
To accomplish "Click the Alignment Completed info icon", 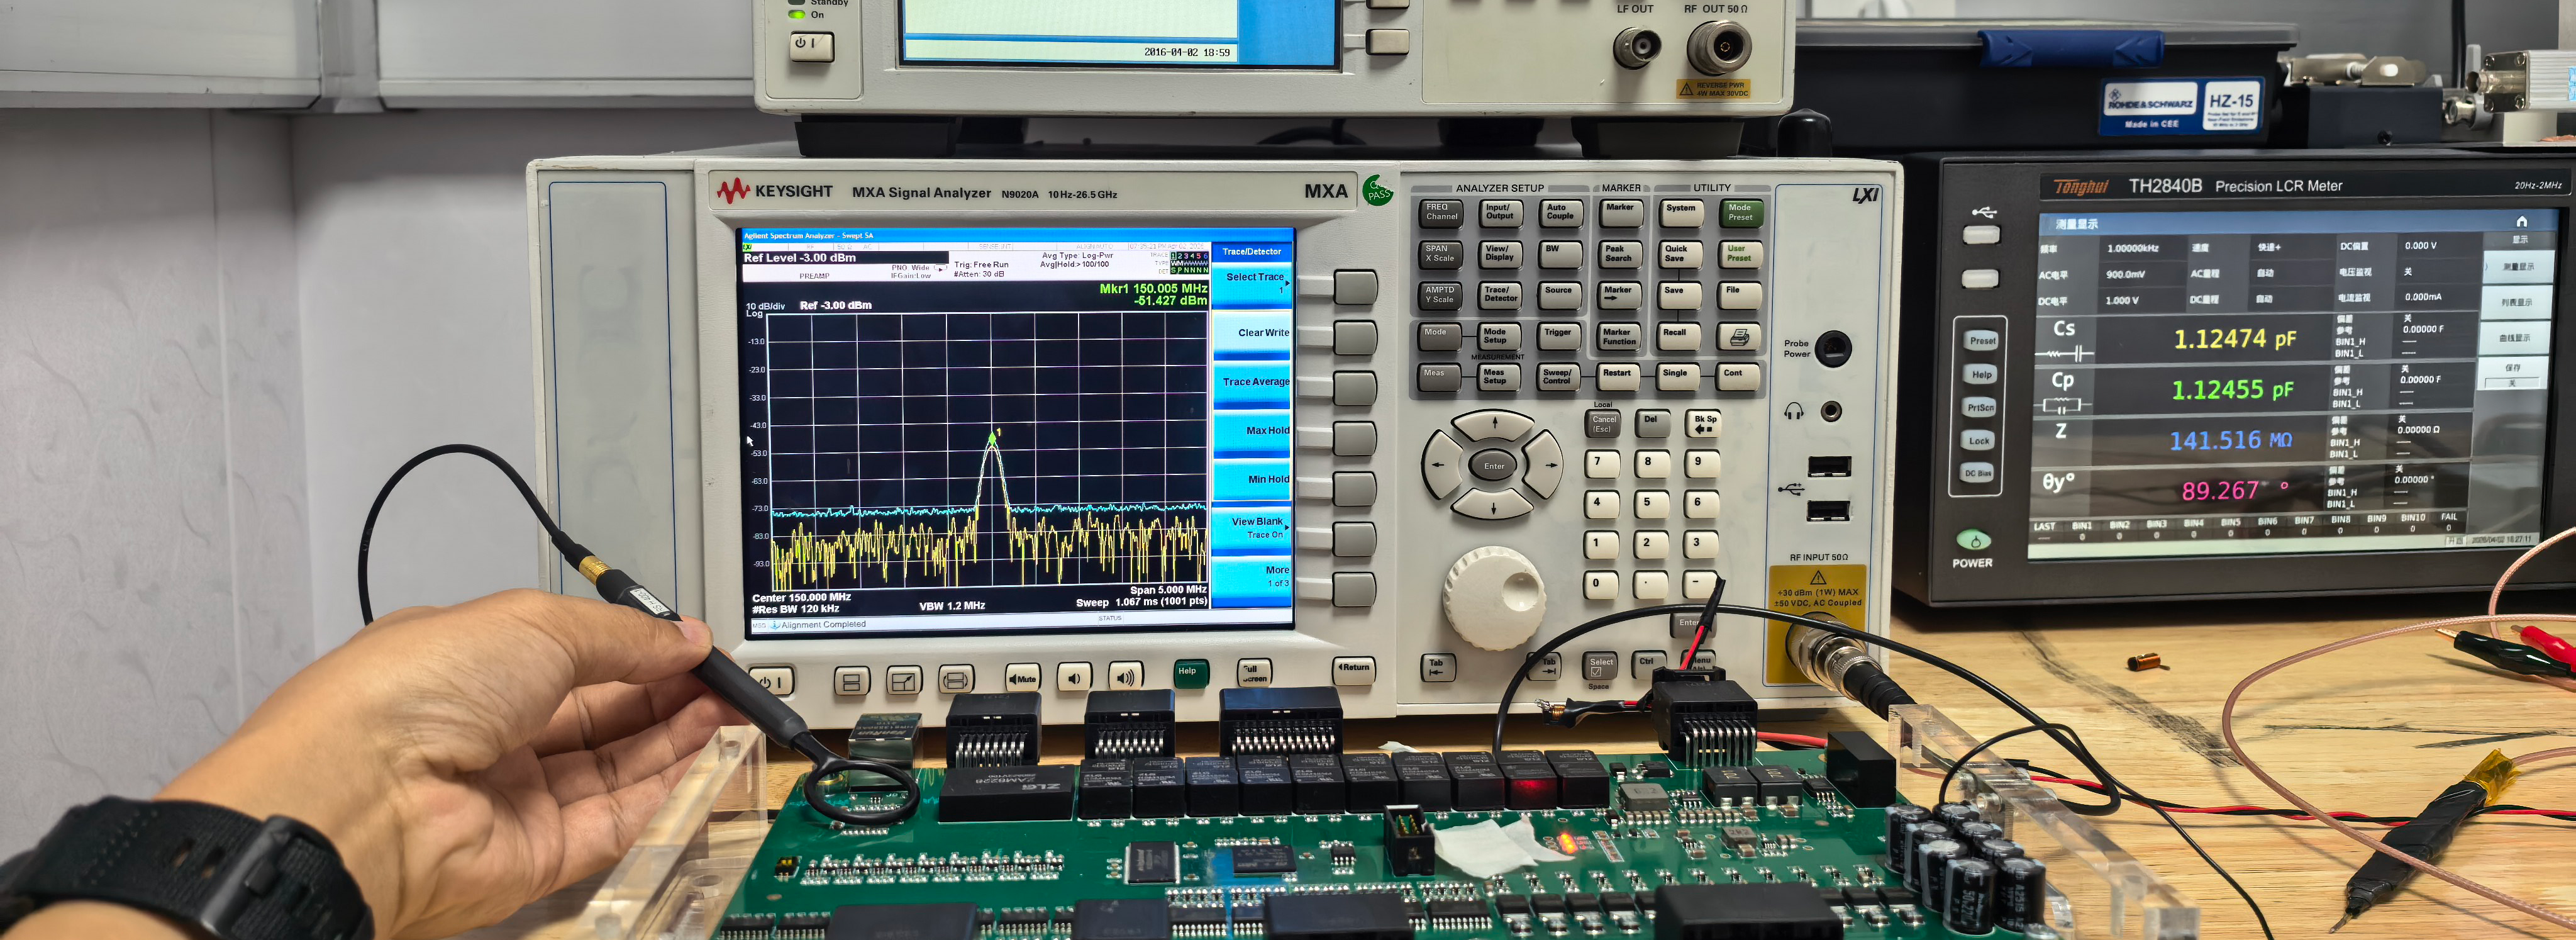I will [x=775, y=625].
